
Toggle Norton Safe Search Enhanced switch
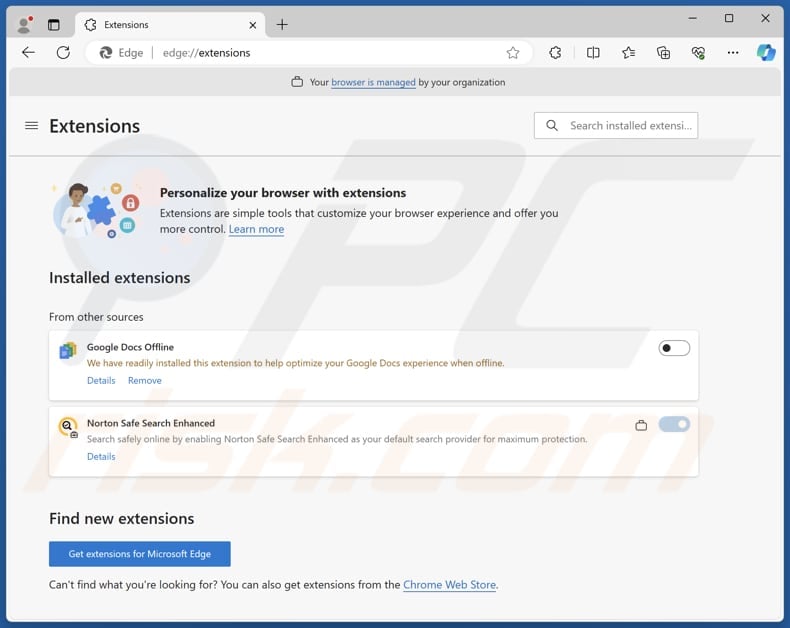674,424
